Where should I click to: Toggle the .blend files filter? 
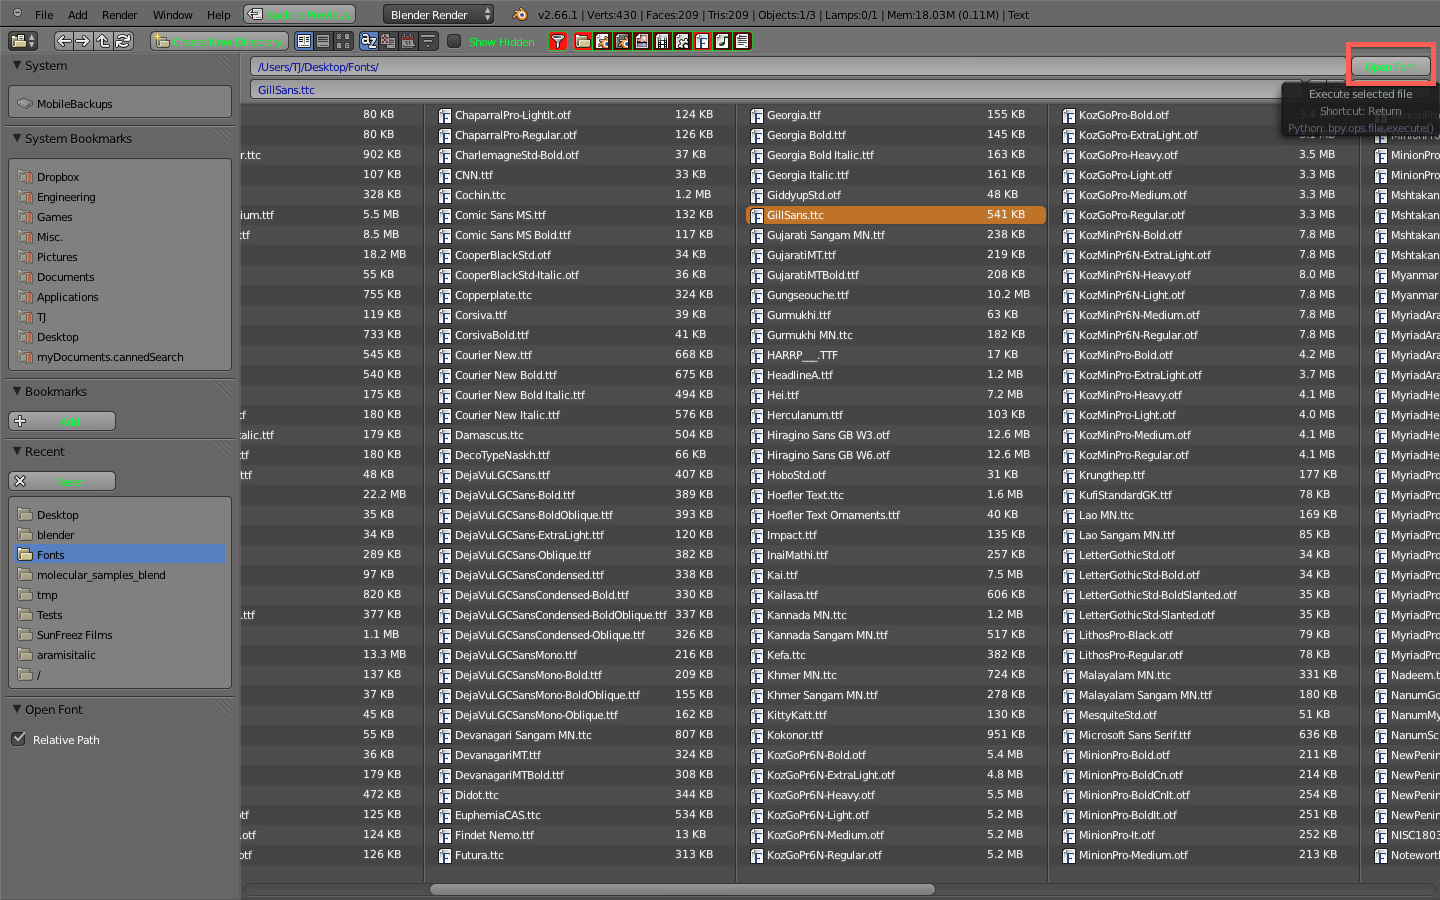(x=602, y=41)
